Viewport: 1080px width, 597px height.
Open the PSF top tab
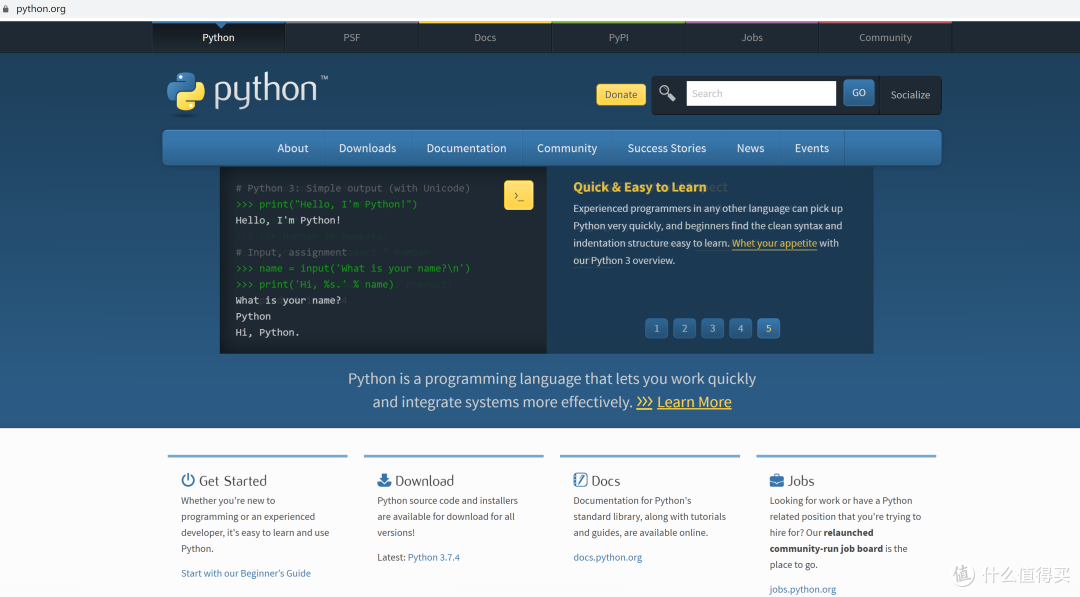(351, 37)
